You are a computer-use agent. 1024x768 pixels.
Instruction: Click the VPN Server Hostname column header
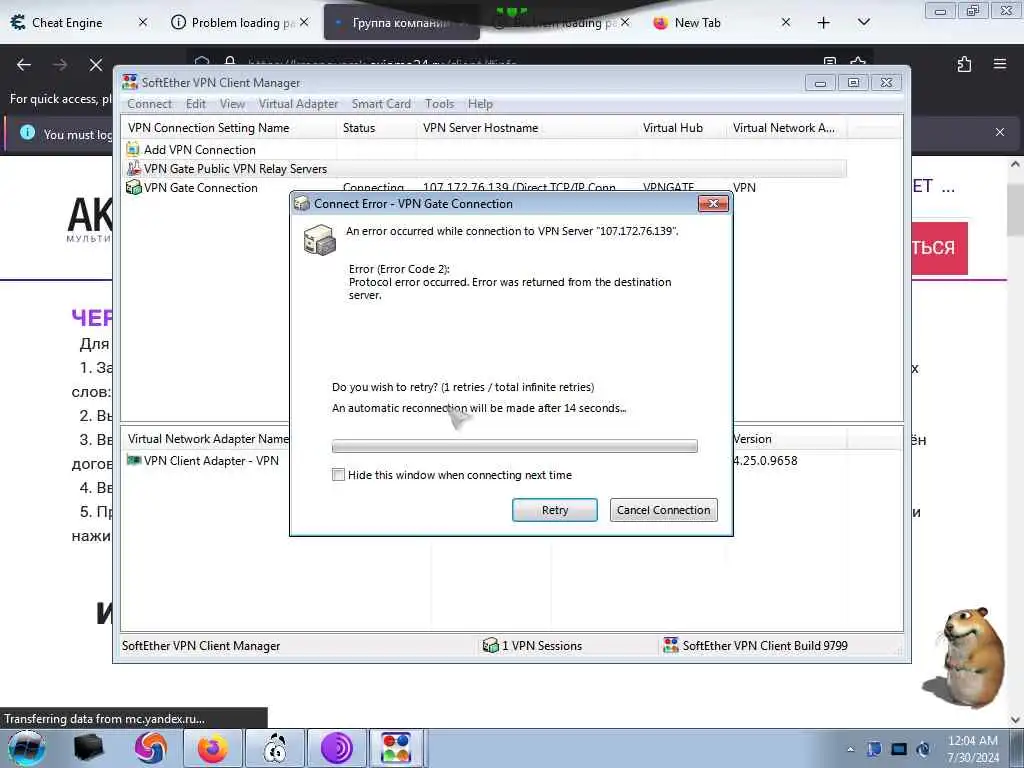526,128
